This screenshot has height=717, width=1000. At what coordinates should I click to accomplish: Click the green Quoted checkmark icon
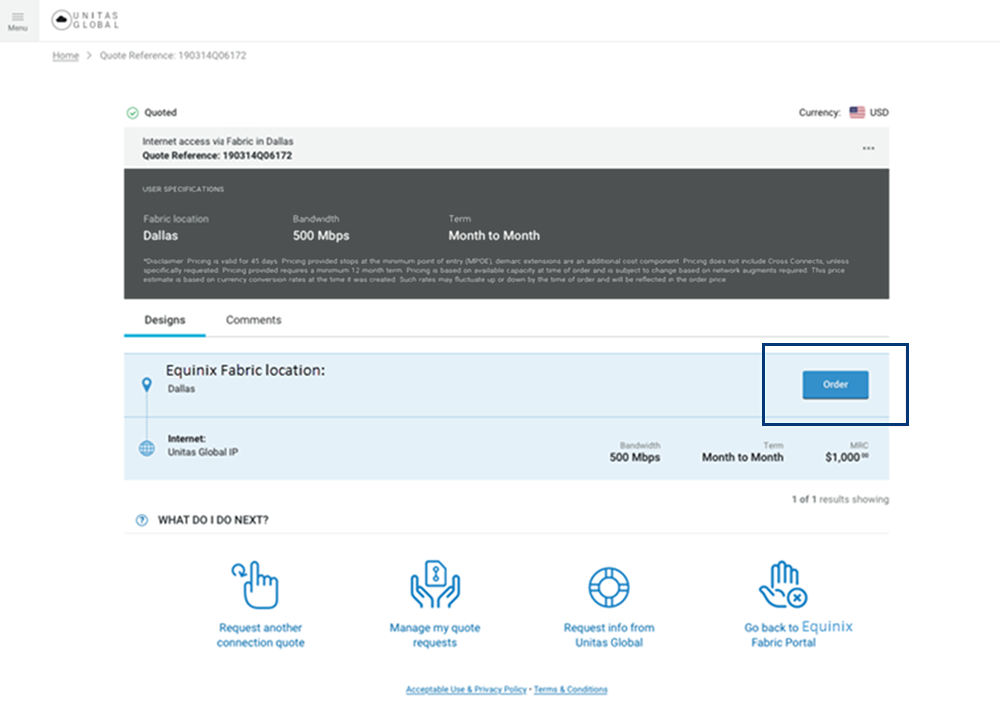pyautogui.click(x=132, y=113)
